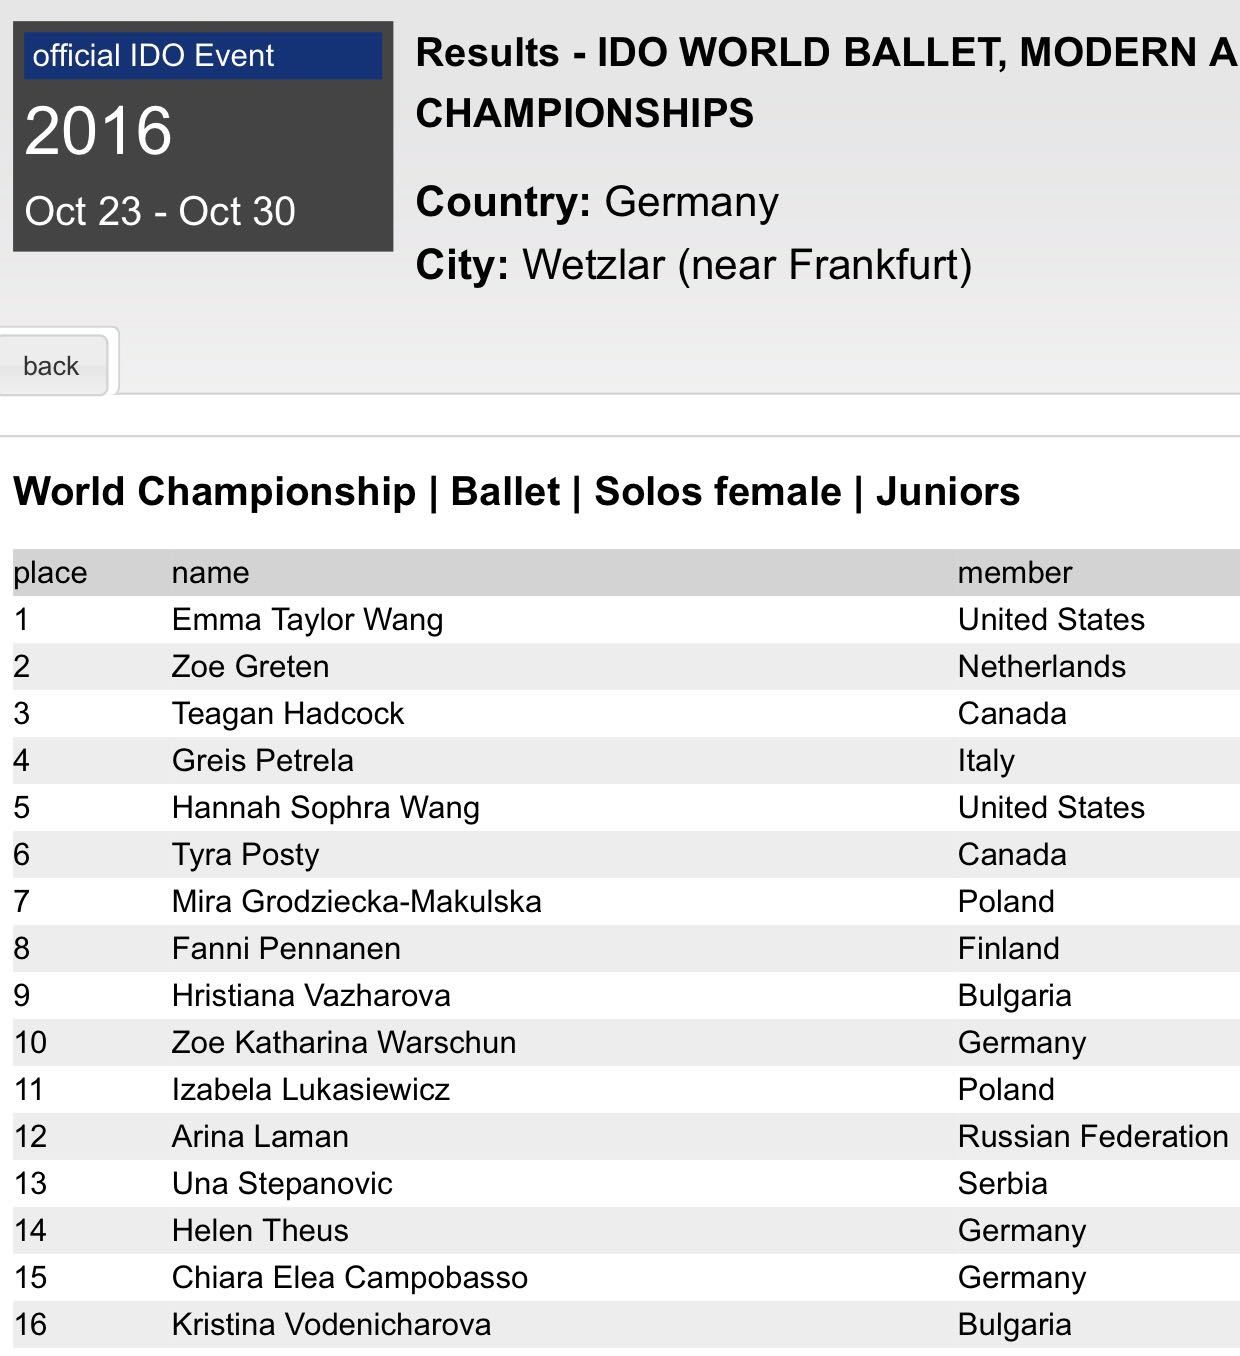Select the Izabela Lukasiewicz row
Image resolution: width=1240 pixels, height=1356 pixels.
point(311,1090)
